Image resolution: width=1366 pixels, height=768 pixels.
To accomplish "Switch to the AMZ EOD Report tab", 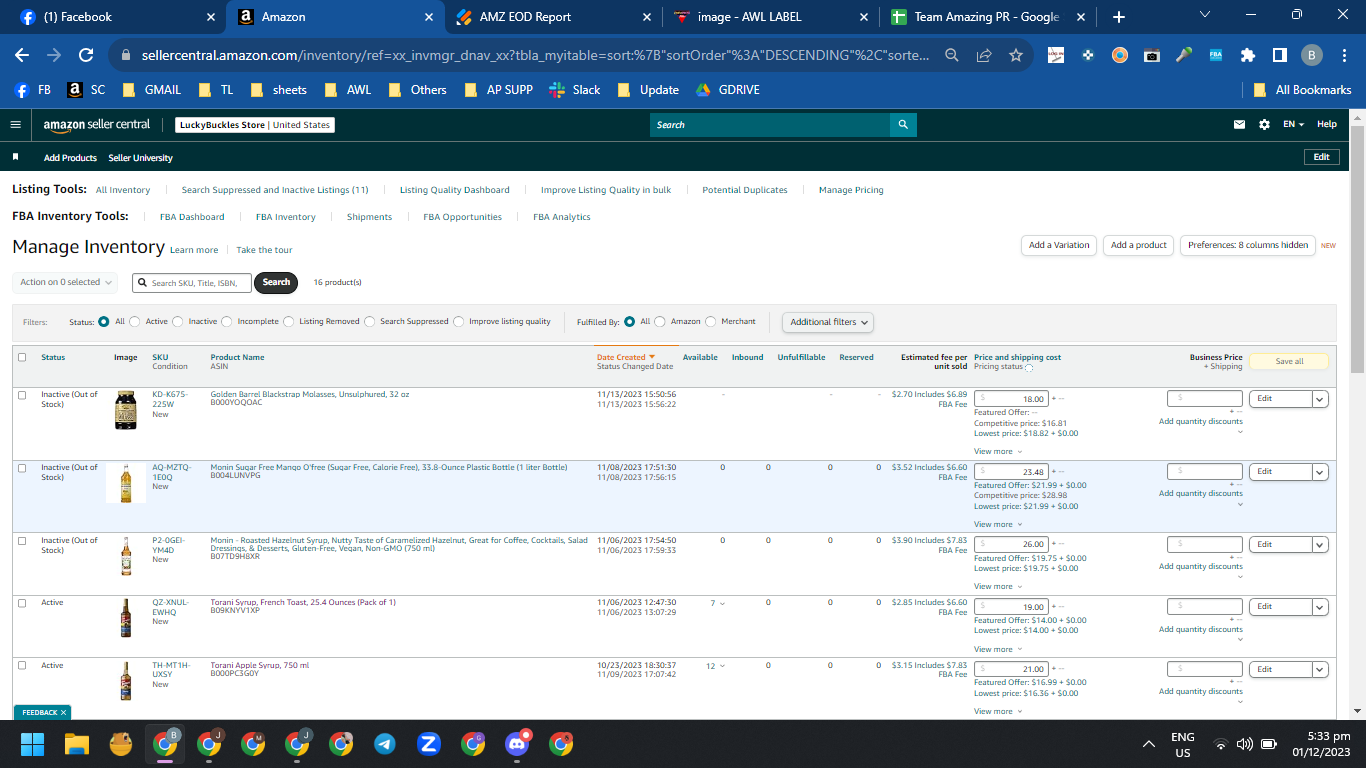I will coord(550,17).
